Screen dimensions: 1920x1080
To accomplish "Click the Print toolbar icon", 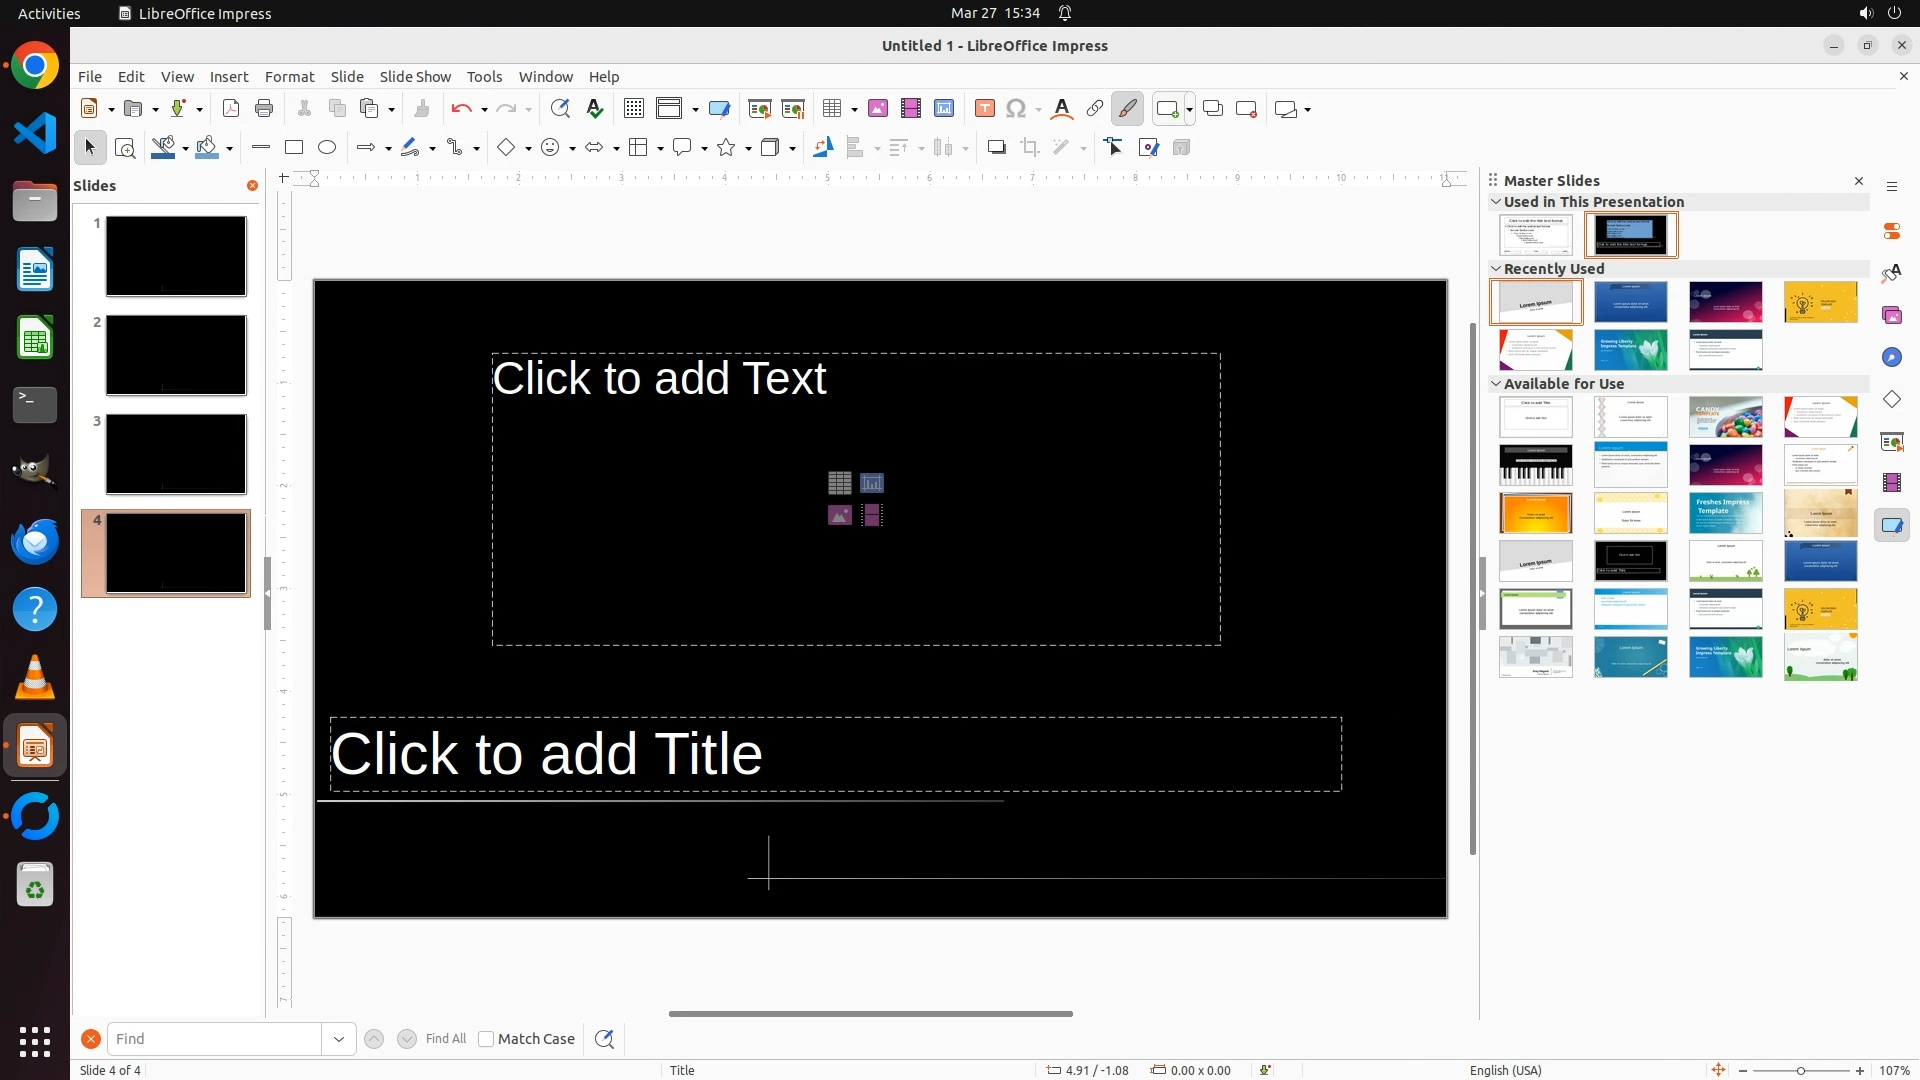I will pyautogui.click(x=264, y=109).
